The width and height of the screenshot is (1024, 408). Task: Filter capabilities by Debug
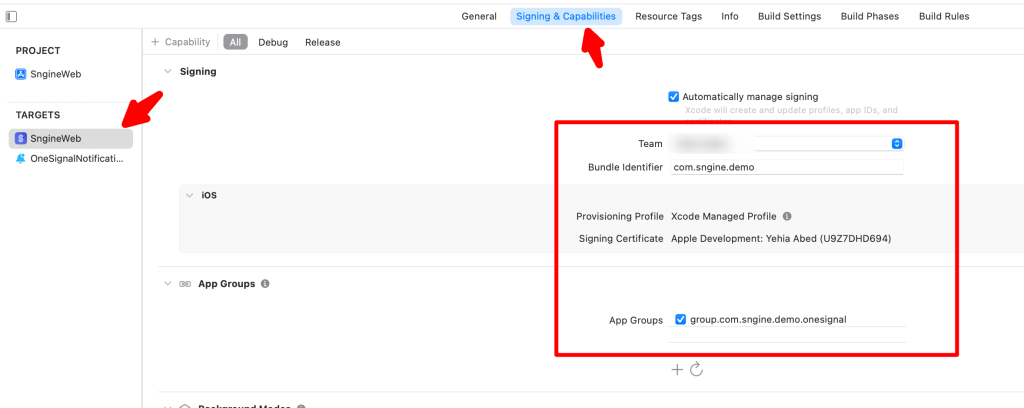click(273, 42)
